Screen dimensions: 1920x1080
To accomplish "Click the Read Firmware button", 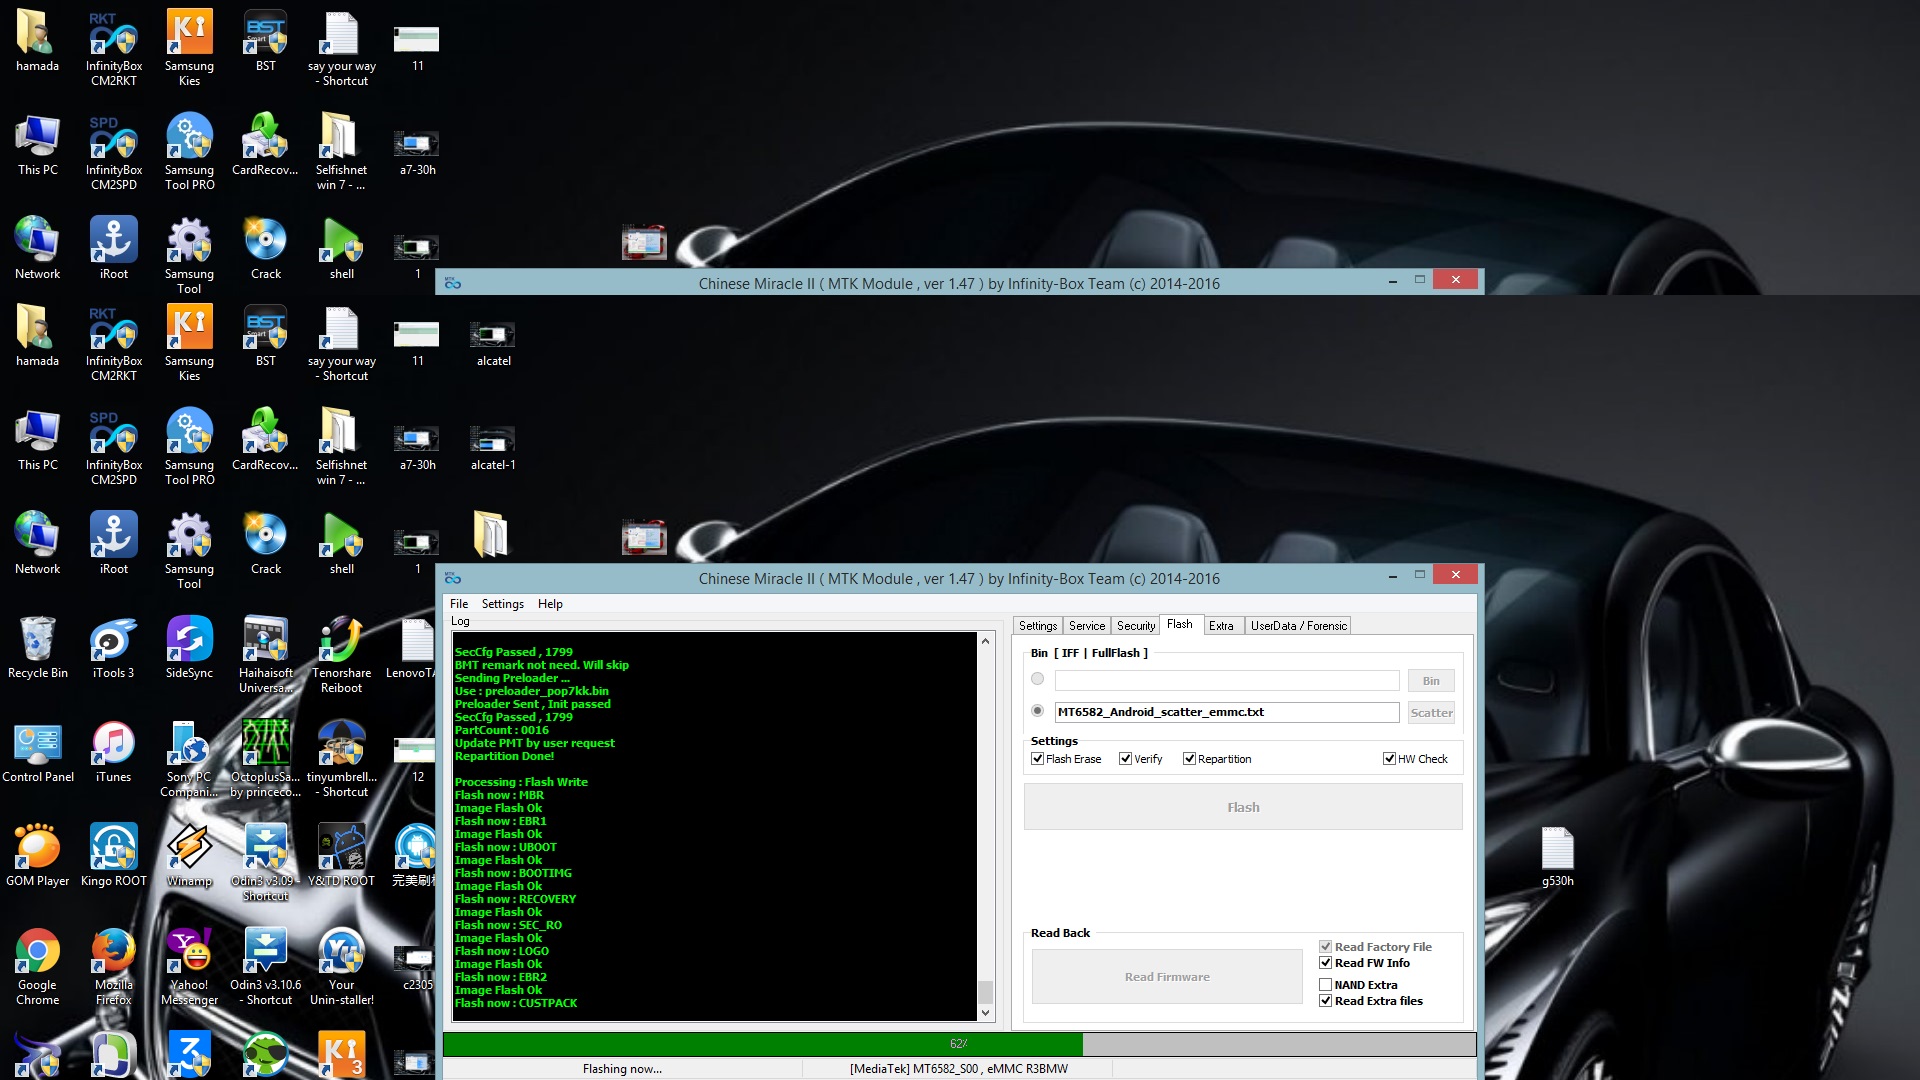I will pos(1167,977).
